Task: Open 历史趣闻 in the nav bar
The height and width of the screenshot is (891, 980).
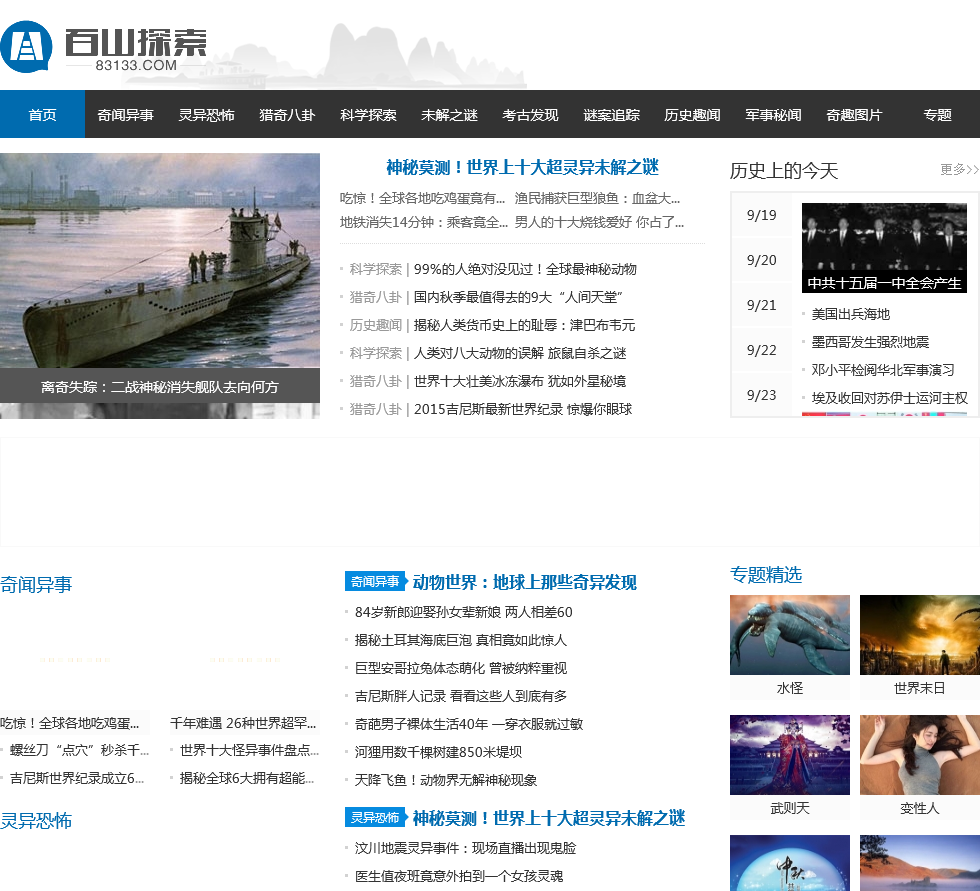Action: click(x=692, y=115)
